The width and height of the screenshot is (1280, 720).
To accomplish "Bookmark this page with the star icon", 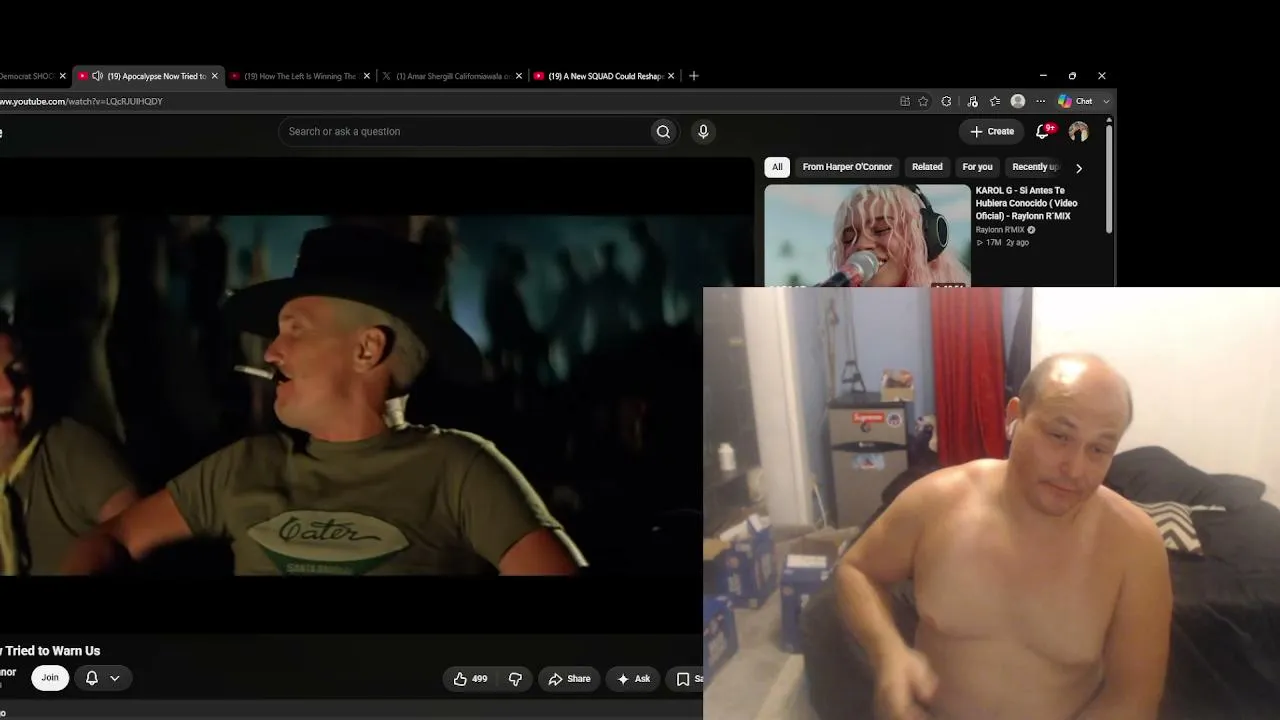I will tap(923, 101).
